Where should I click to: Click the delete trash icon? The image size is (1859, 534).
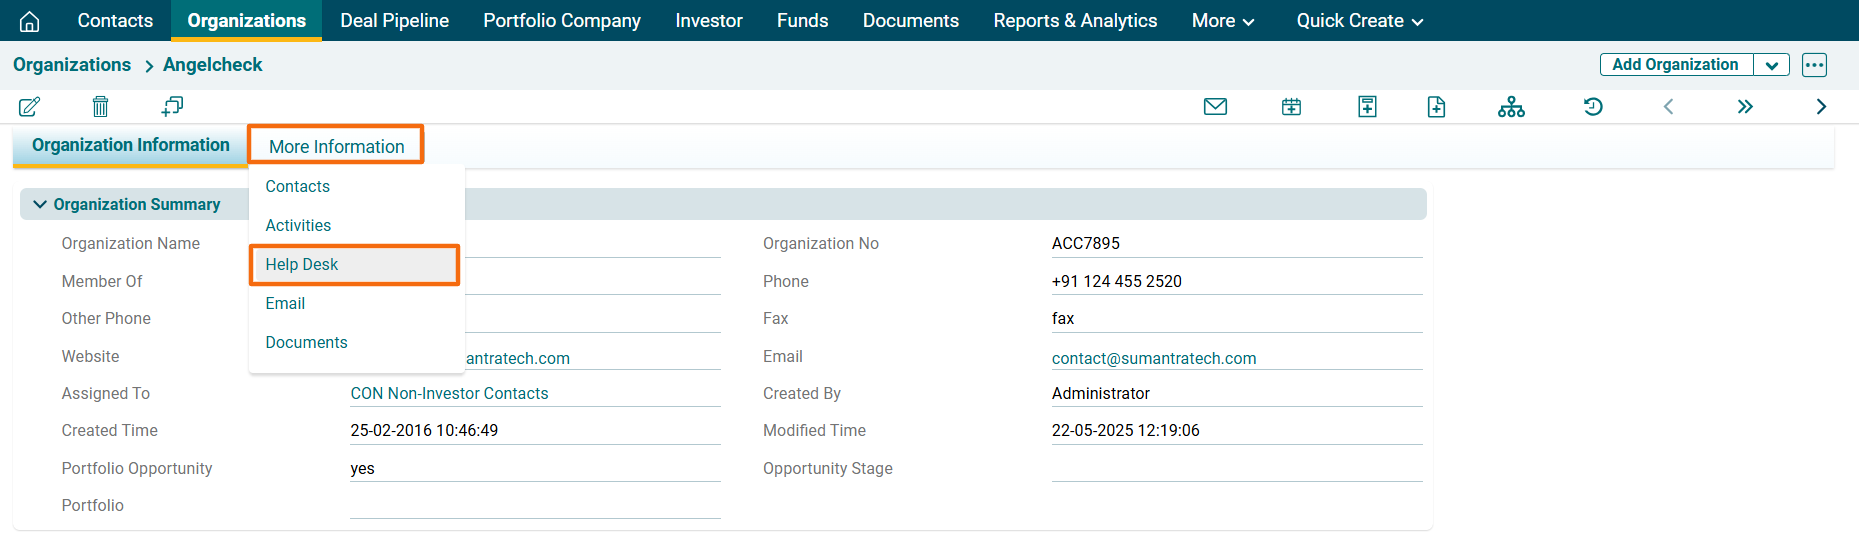pos(100,107)
